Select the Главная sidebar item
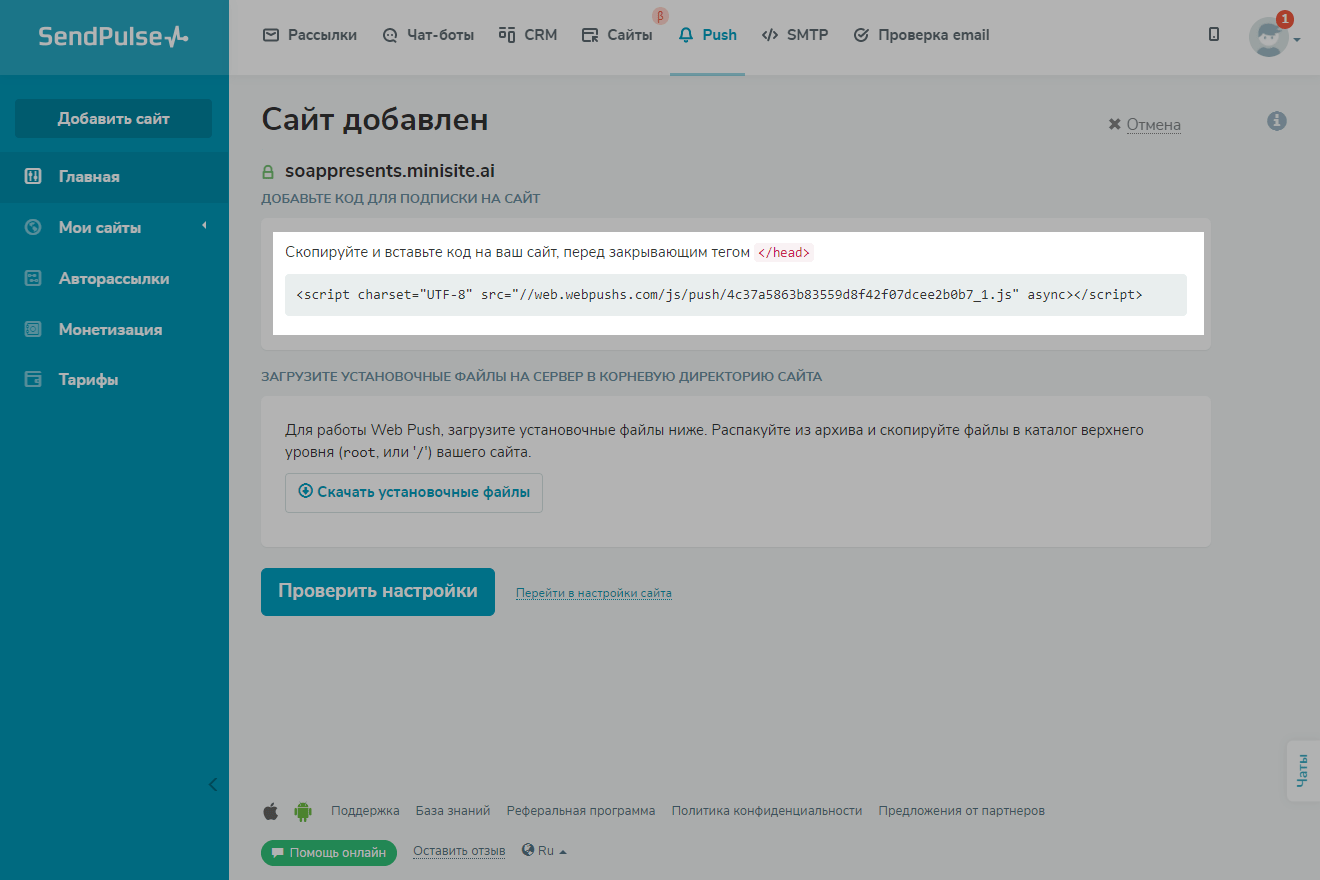Viewport: 1320px width, 880px height. pos(114,177)
